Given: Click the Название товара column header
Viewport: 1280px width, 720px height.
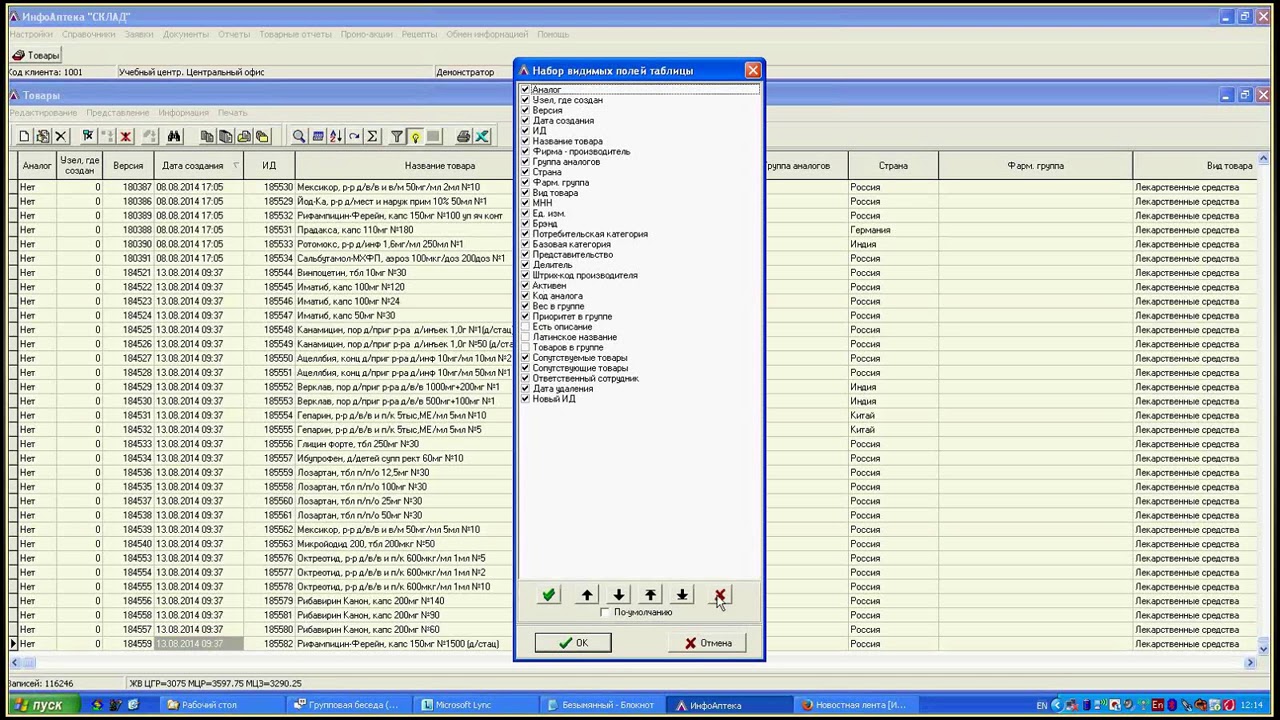Looking at the screenshot, I should [x=440, y=165].
